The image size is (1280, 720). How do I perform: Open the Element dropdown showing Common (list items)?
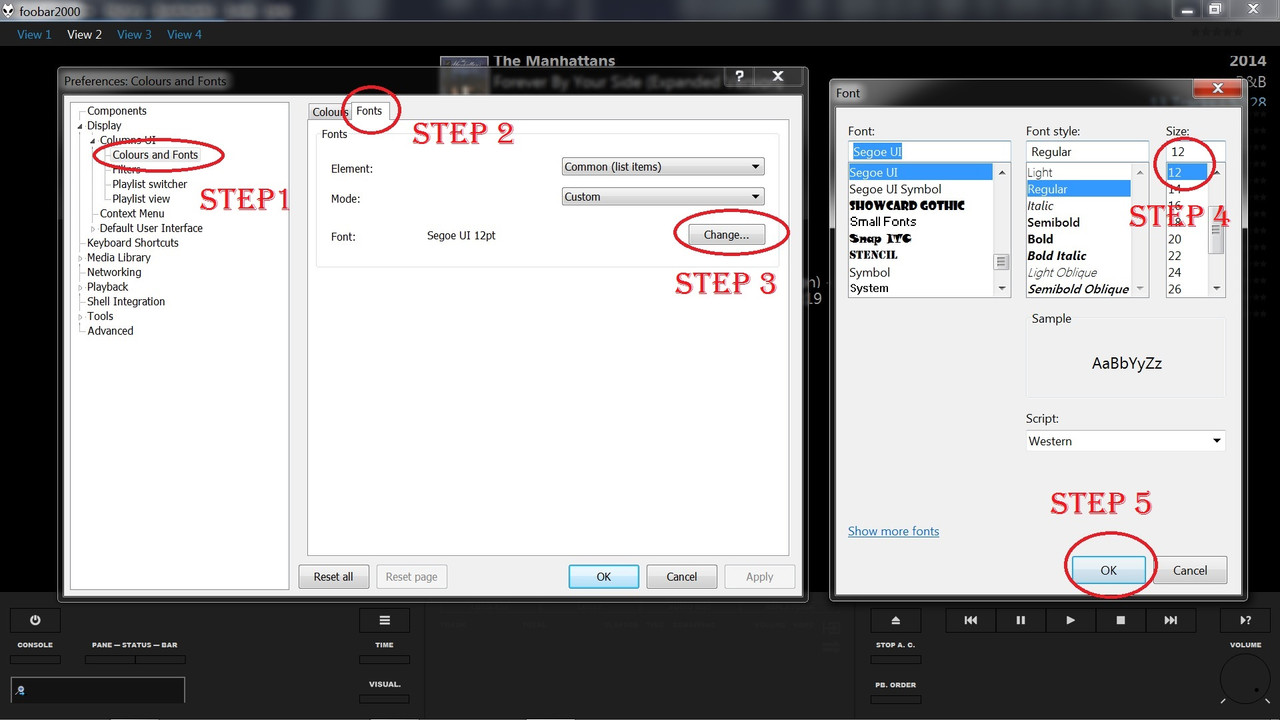pyautogui.click(x=663, y=167)
